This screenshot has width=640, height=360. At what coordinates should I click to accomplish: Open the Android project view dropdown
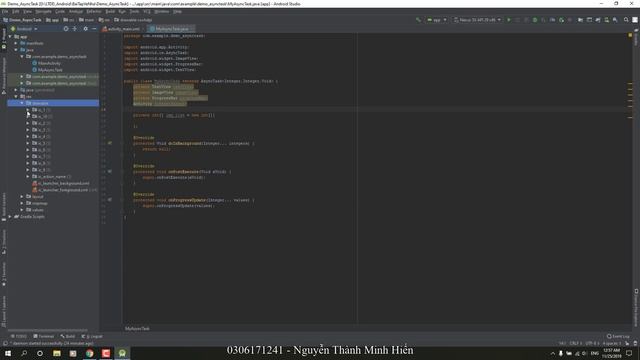pyautogui.click(x=24, y=29)
